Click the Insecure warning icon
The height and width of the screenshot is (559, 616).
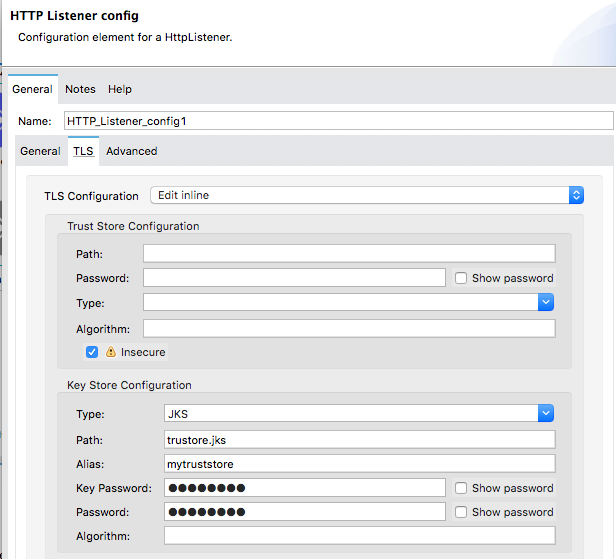111,352
